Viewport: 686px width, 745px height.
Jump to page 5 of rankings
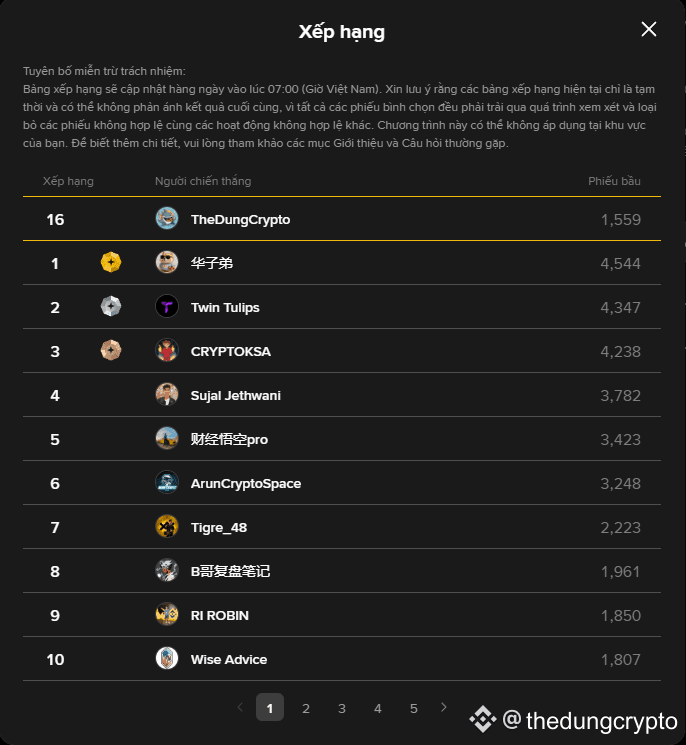(x=413, y=708)
